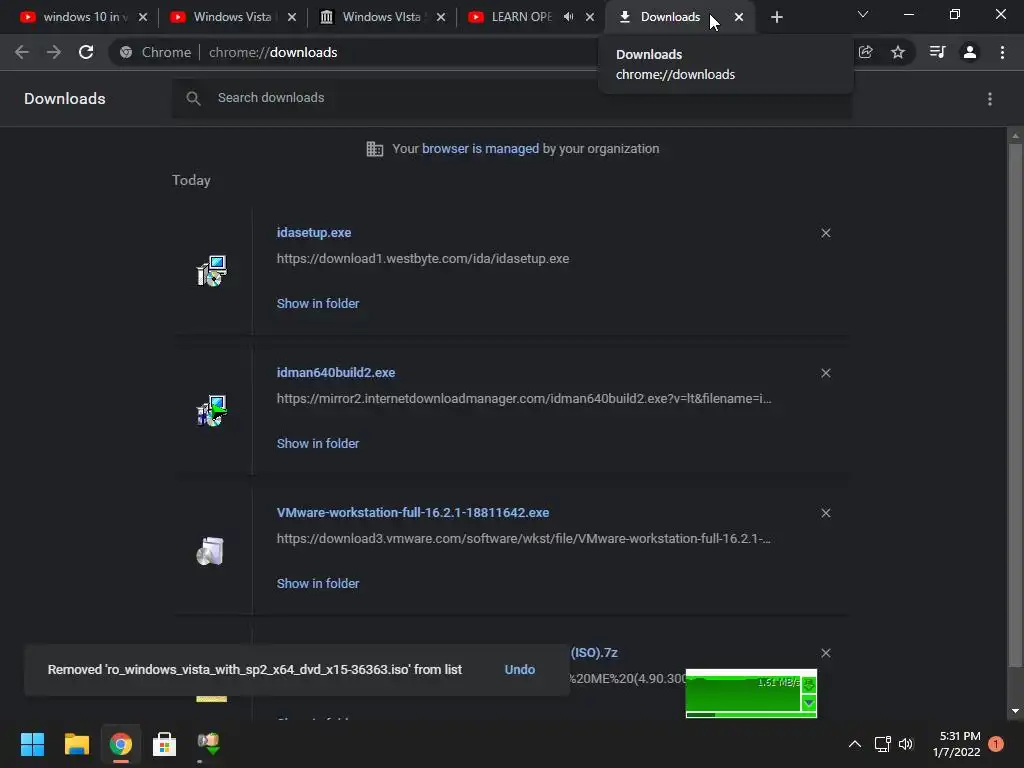Open idman640build2.exe file link
Screen dimensions: 1024x768
(x=336, y=372)
